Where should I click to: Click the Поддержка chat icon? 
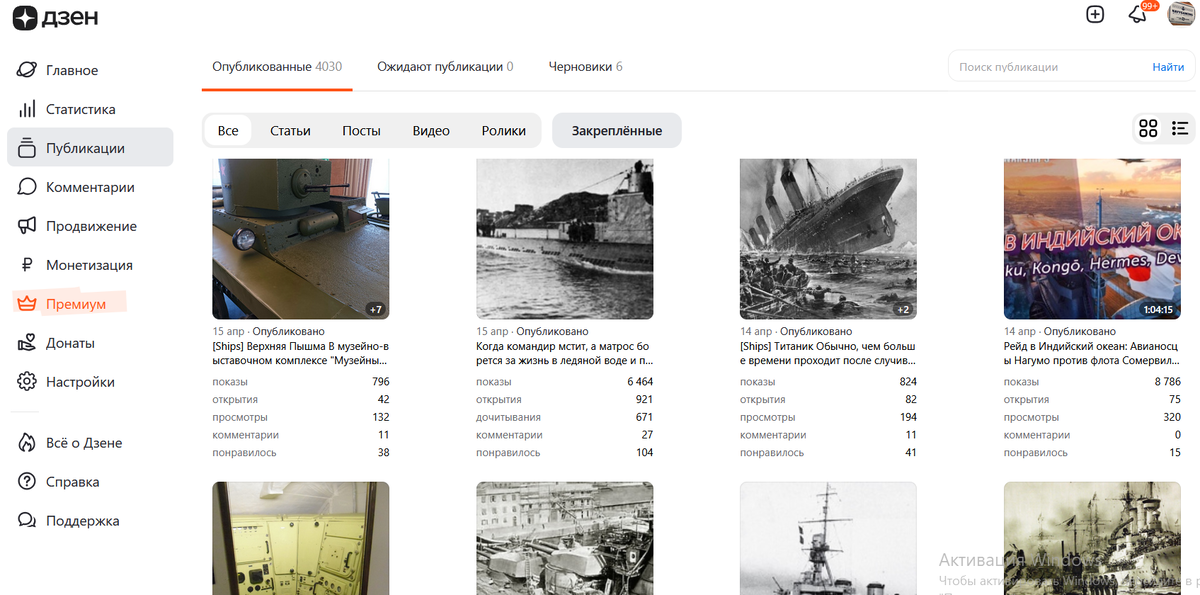click(27, 521)
